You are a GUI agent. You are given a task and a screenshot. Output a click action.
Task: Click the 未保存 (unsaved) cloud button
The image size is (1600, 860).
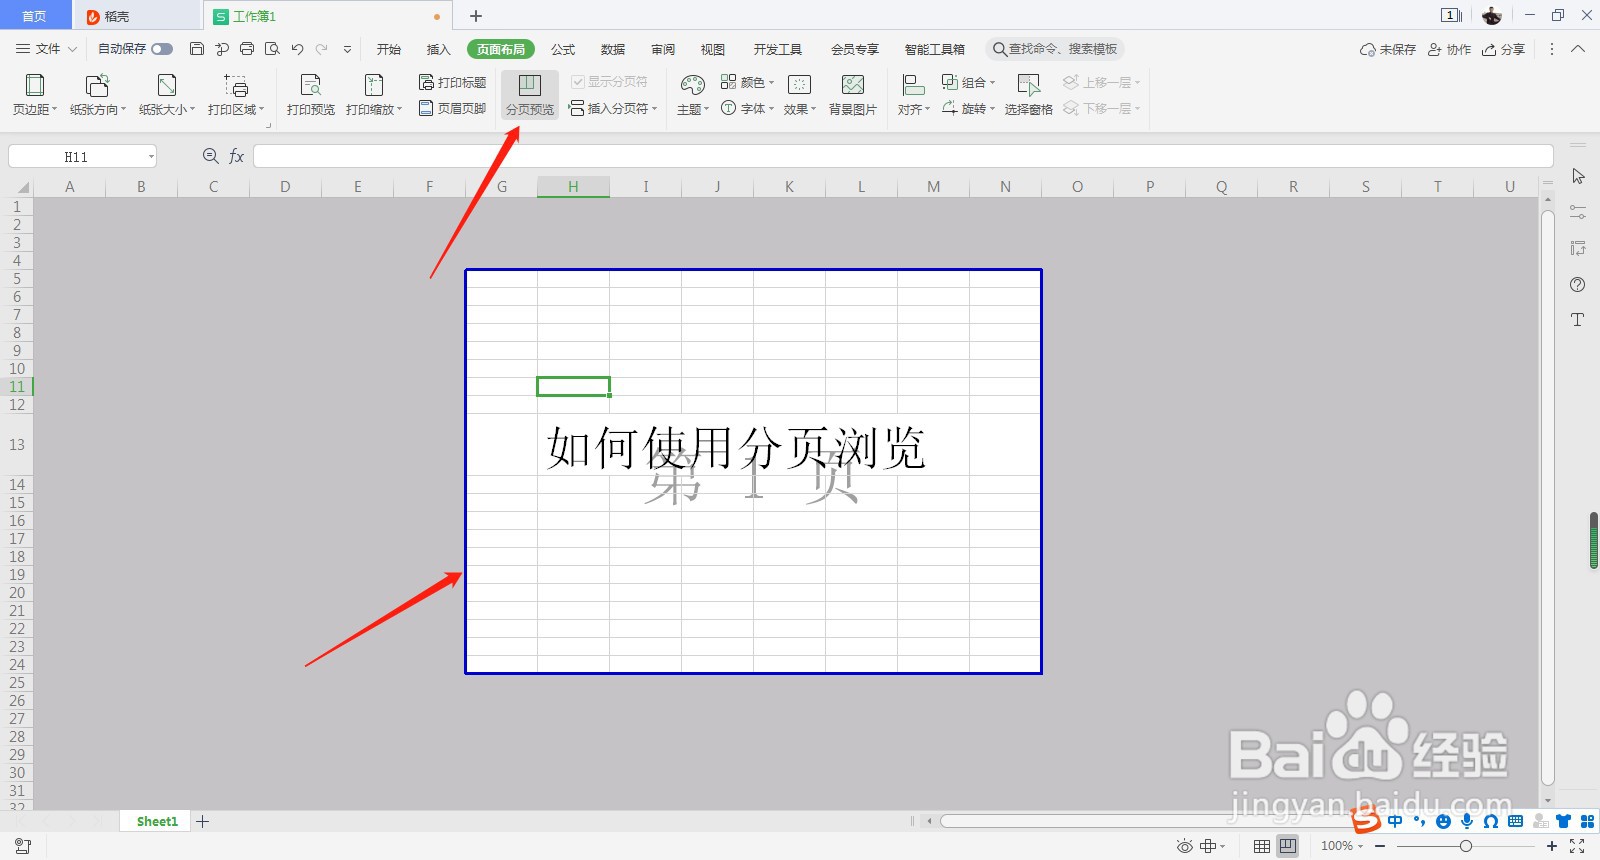[x=1387, y=49]
